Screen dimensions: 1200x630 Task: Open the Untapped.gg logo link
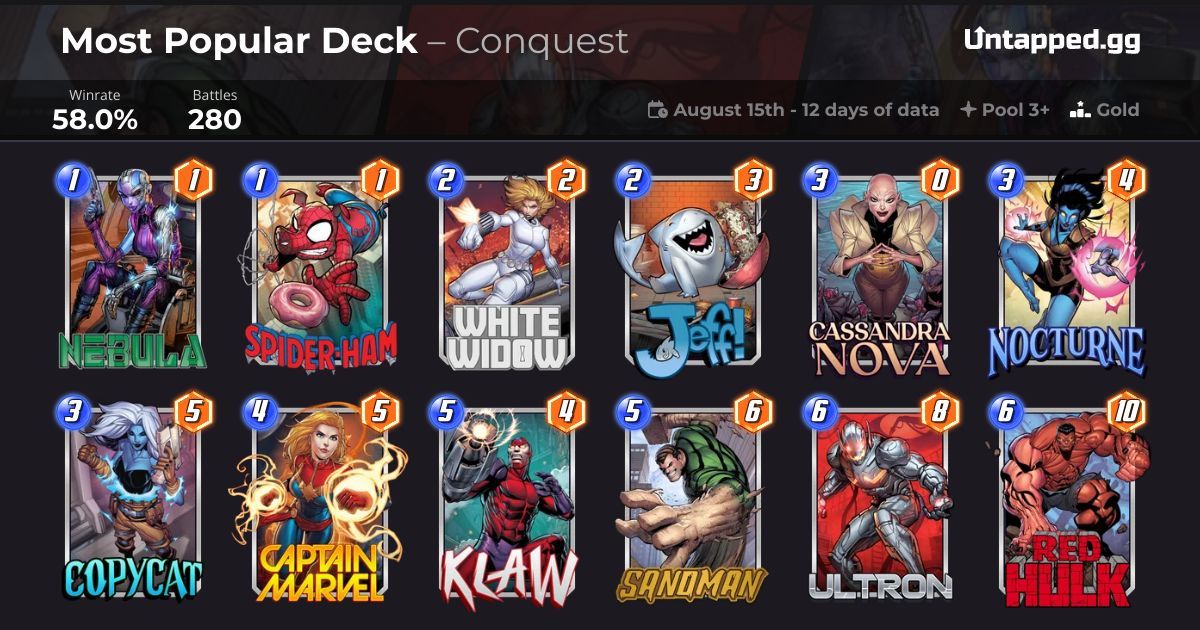coord(1052,40)
